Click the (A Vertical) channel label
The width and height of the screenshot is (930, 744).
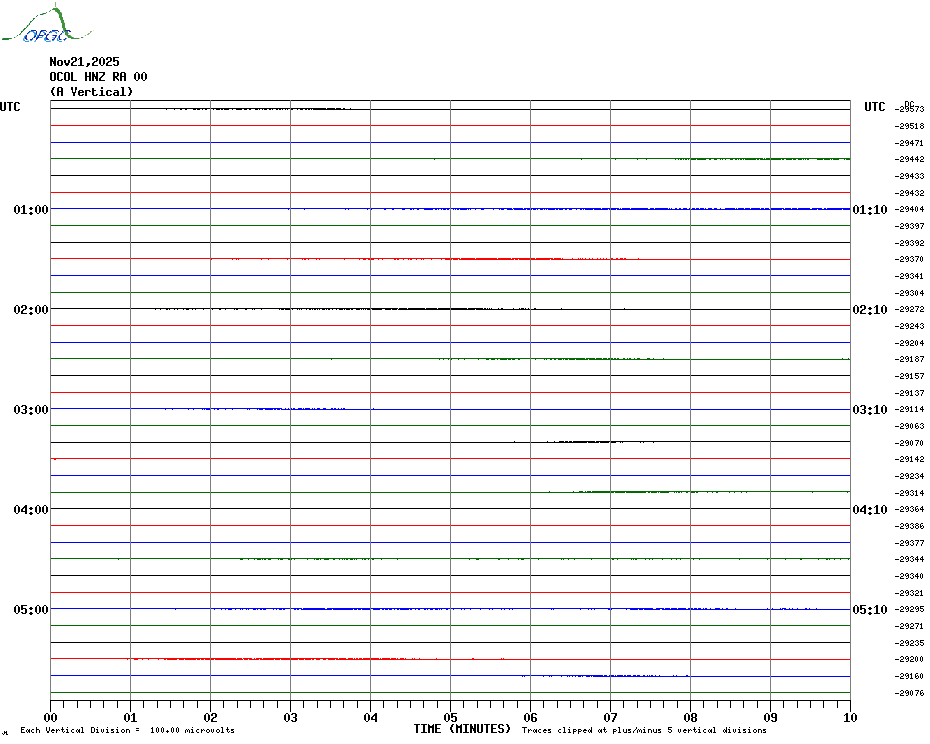pyautogui.click(x=91, y=92)
